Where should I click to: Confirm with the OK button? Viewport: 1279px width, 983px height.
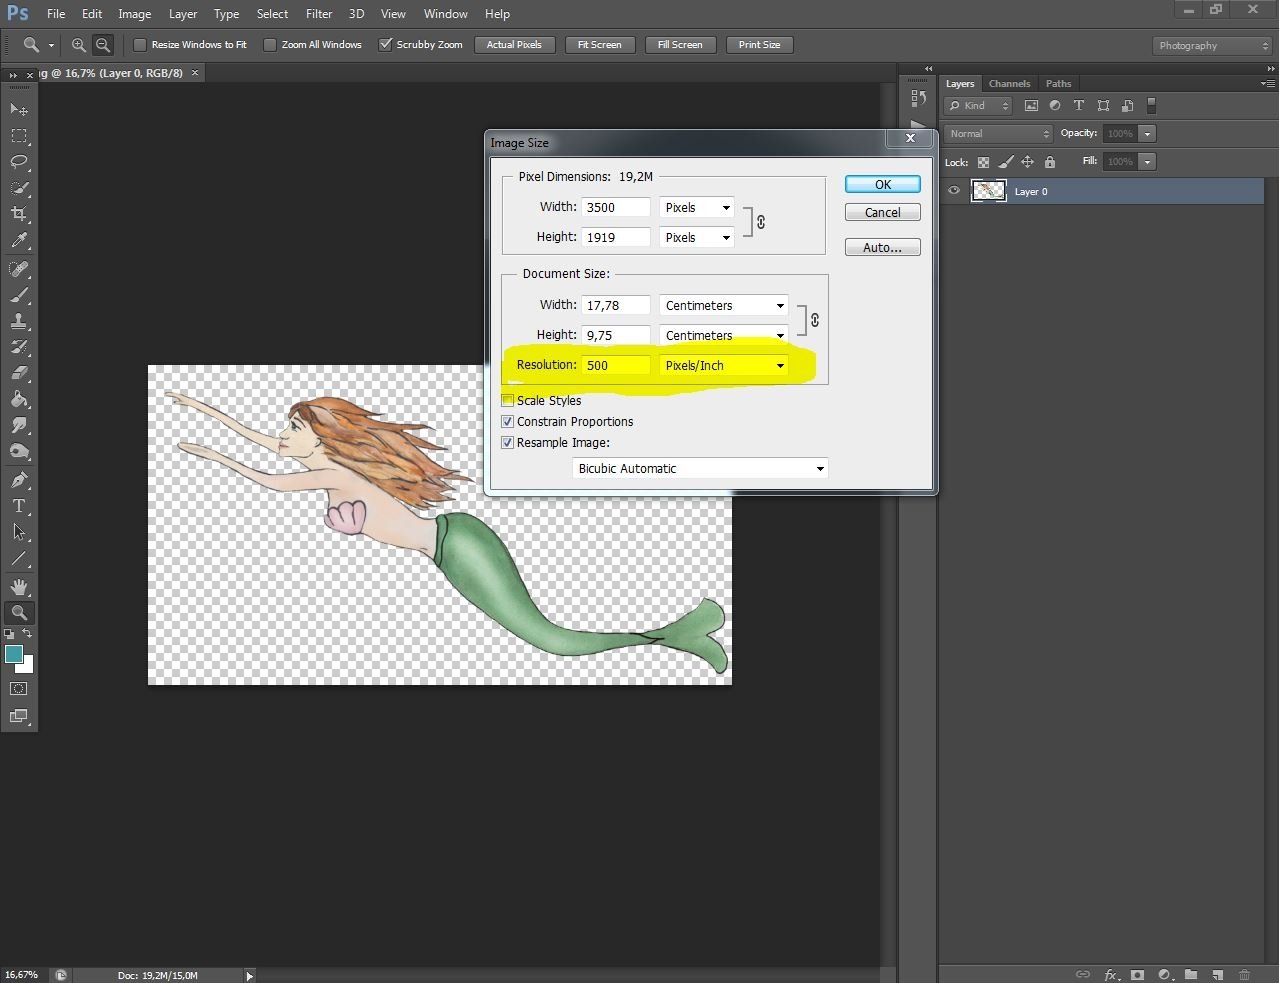(x=881, y=184)
